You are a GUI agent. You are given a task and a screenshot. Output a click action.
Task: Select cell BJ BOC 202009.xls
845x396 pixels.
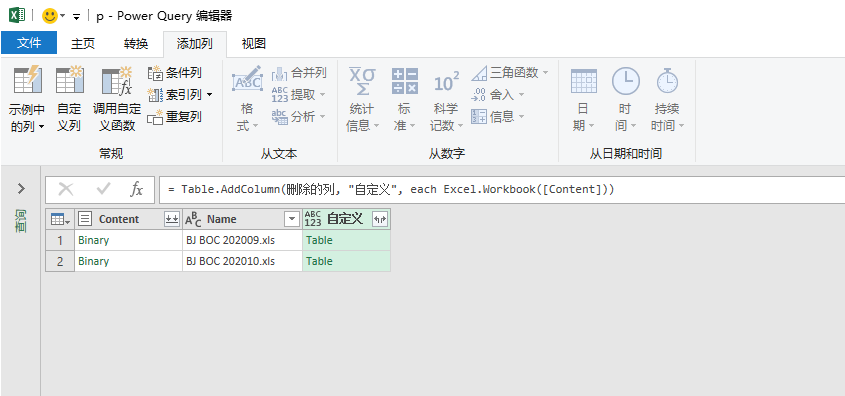tap(243, 240)
